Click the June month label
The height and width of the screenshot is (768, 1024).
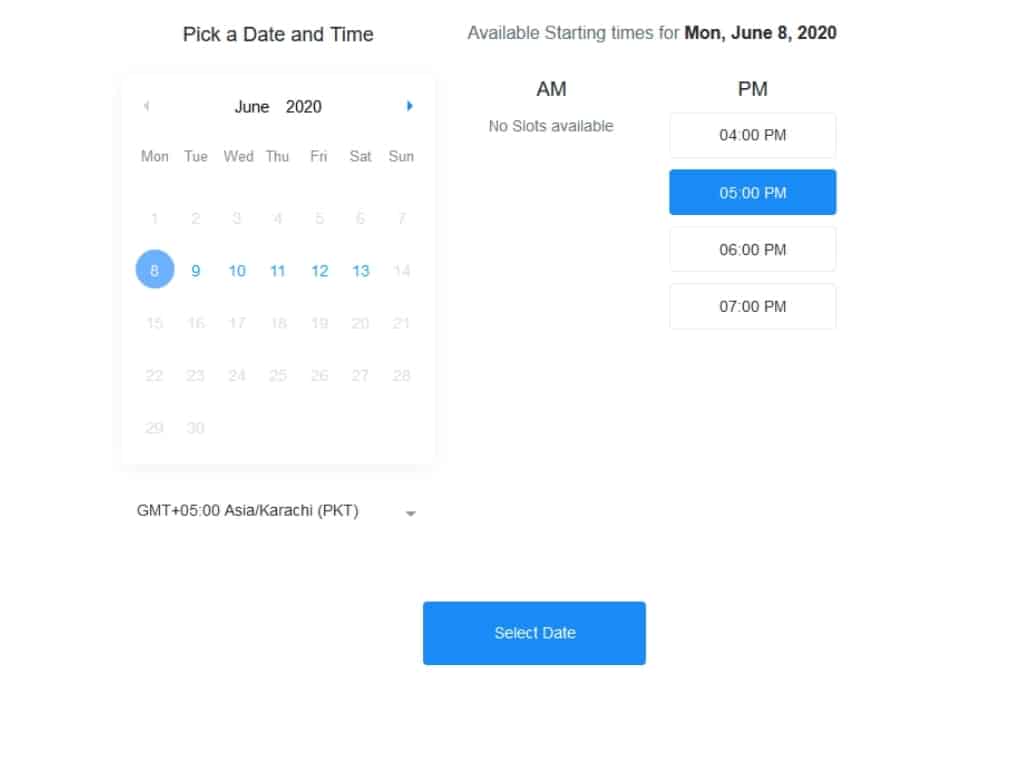(x=252, y=107)
